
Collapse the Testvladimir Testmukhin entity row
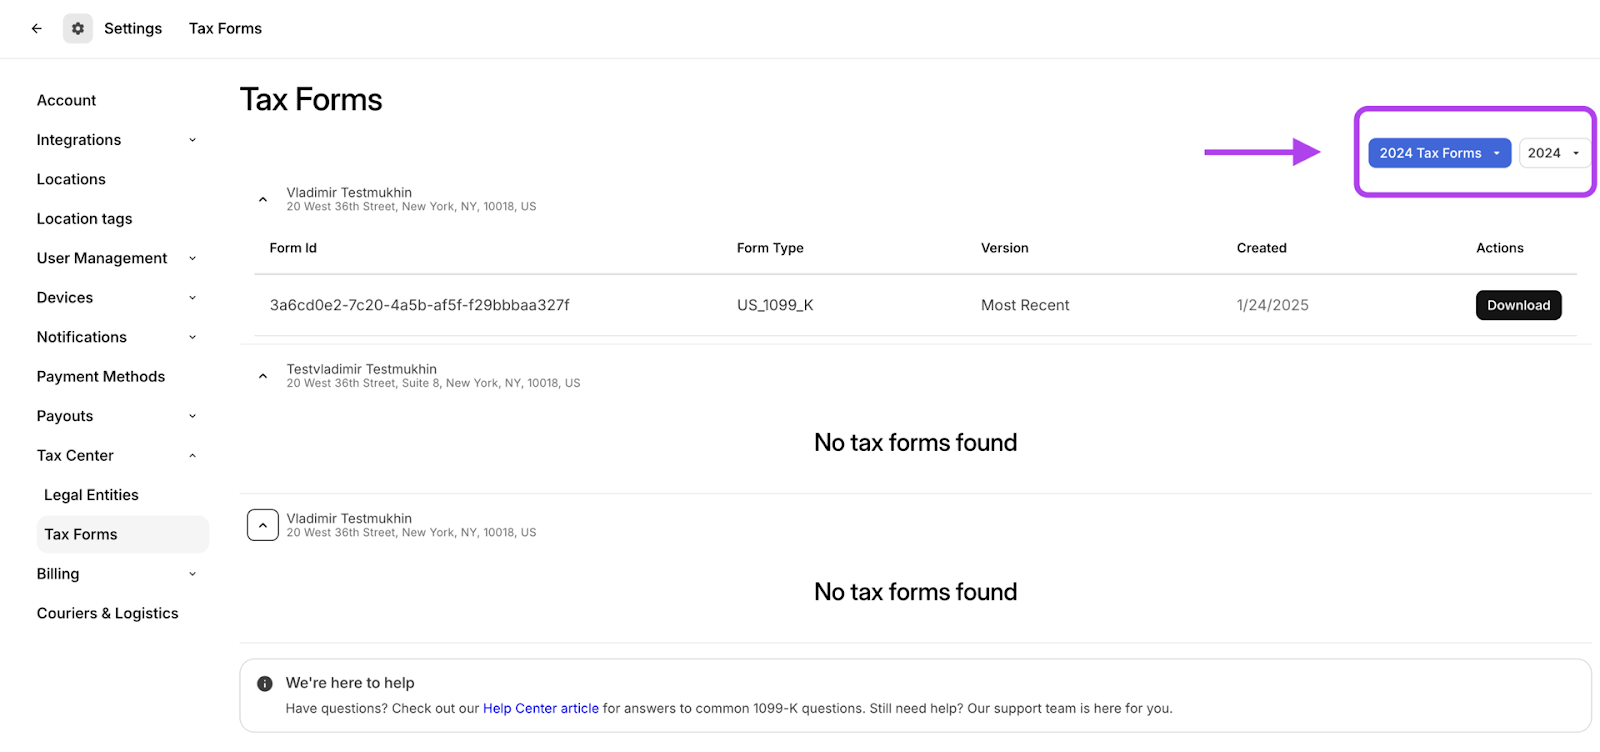click(x=263, y=377)
